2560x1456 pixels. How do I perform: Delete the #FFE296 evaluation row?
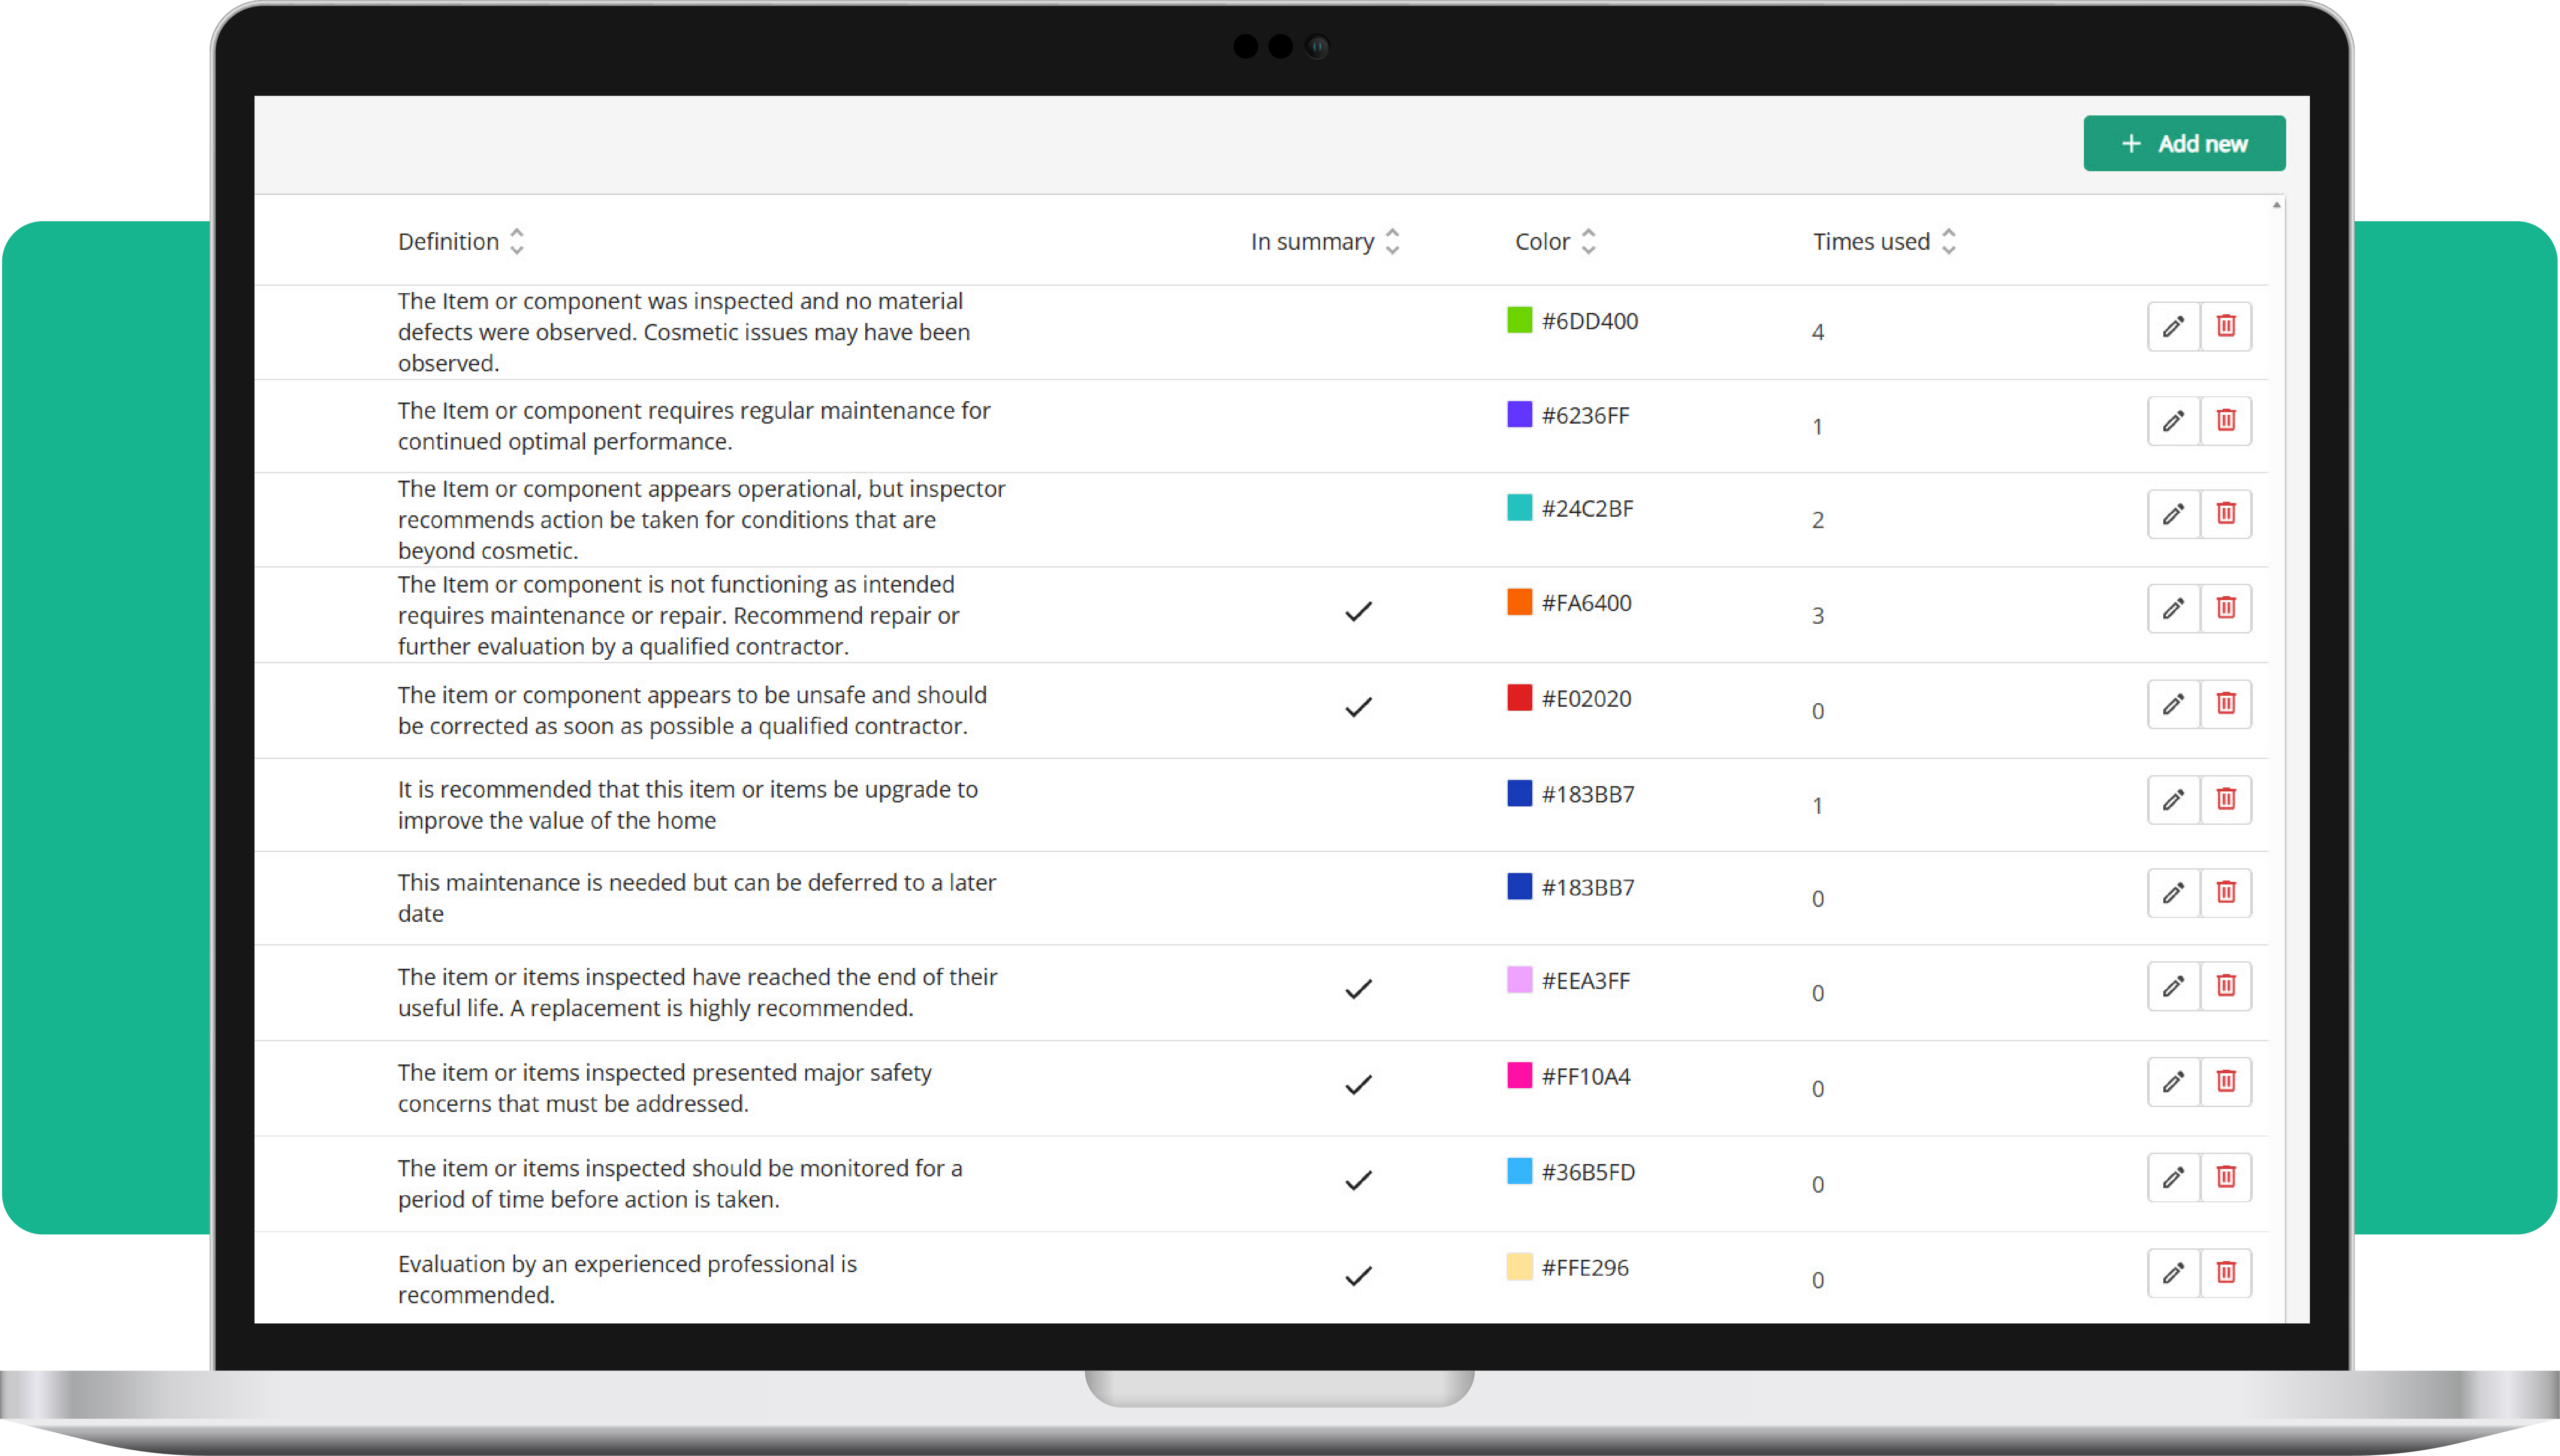pos(2225,1272)
